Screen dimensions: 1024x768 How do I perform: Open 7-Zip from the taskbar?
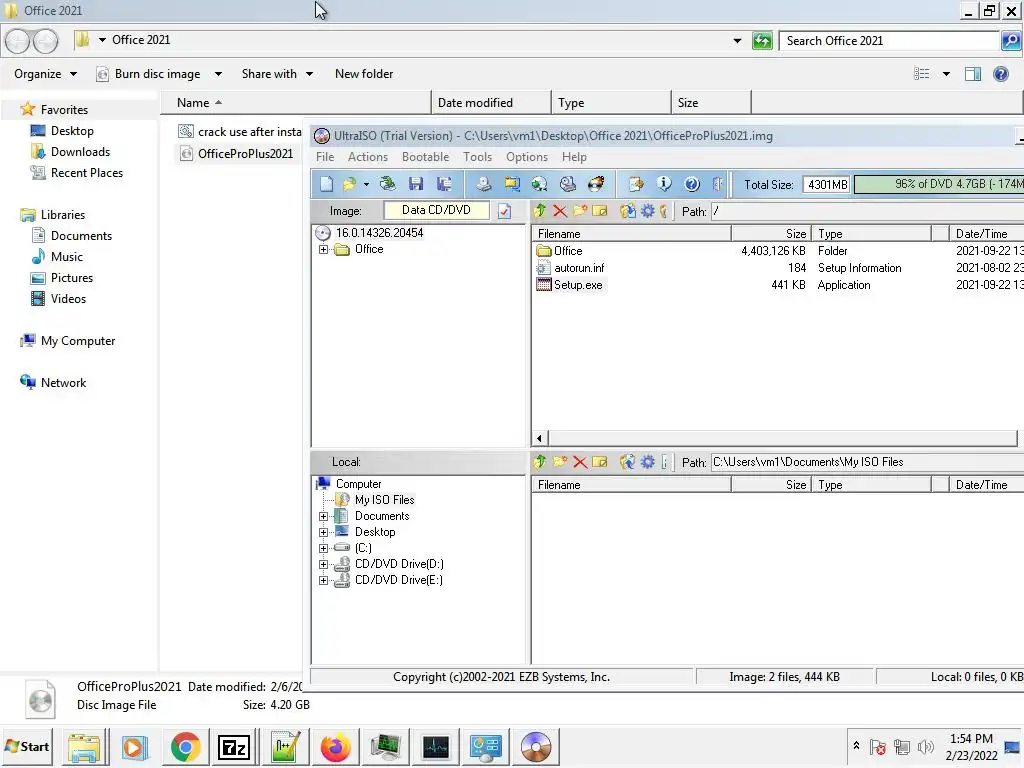(x=235, y=746)
